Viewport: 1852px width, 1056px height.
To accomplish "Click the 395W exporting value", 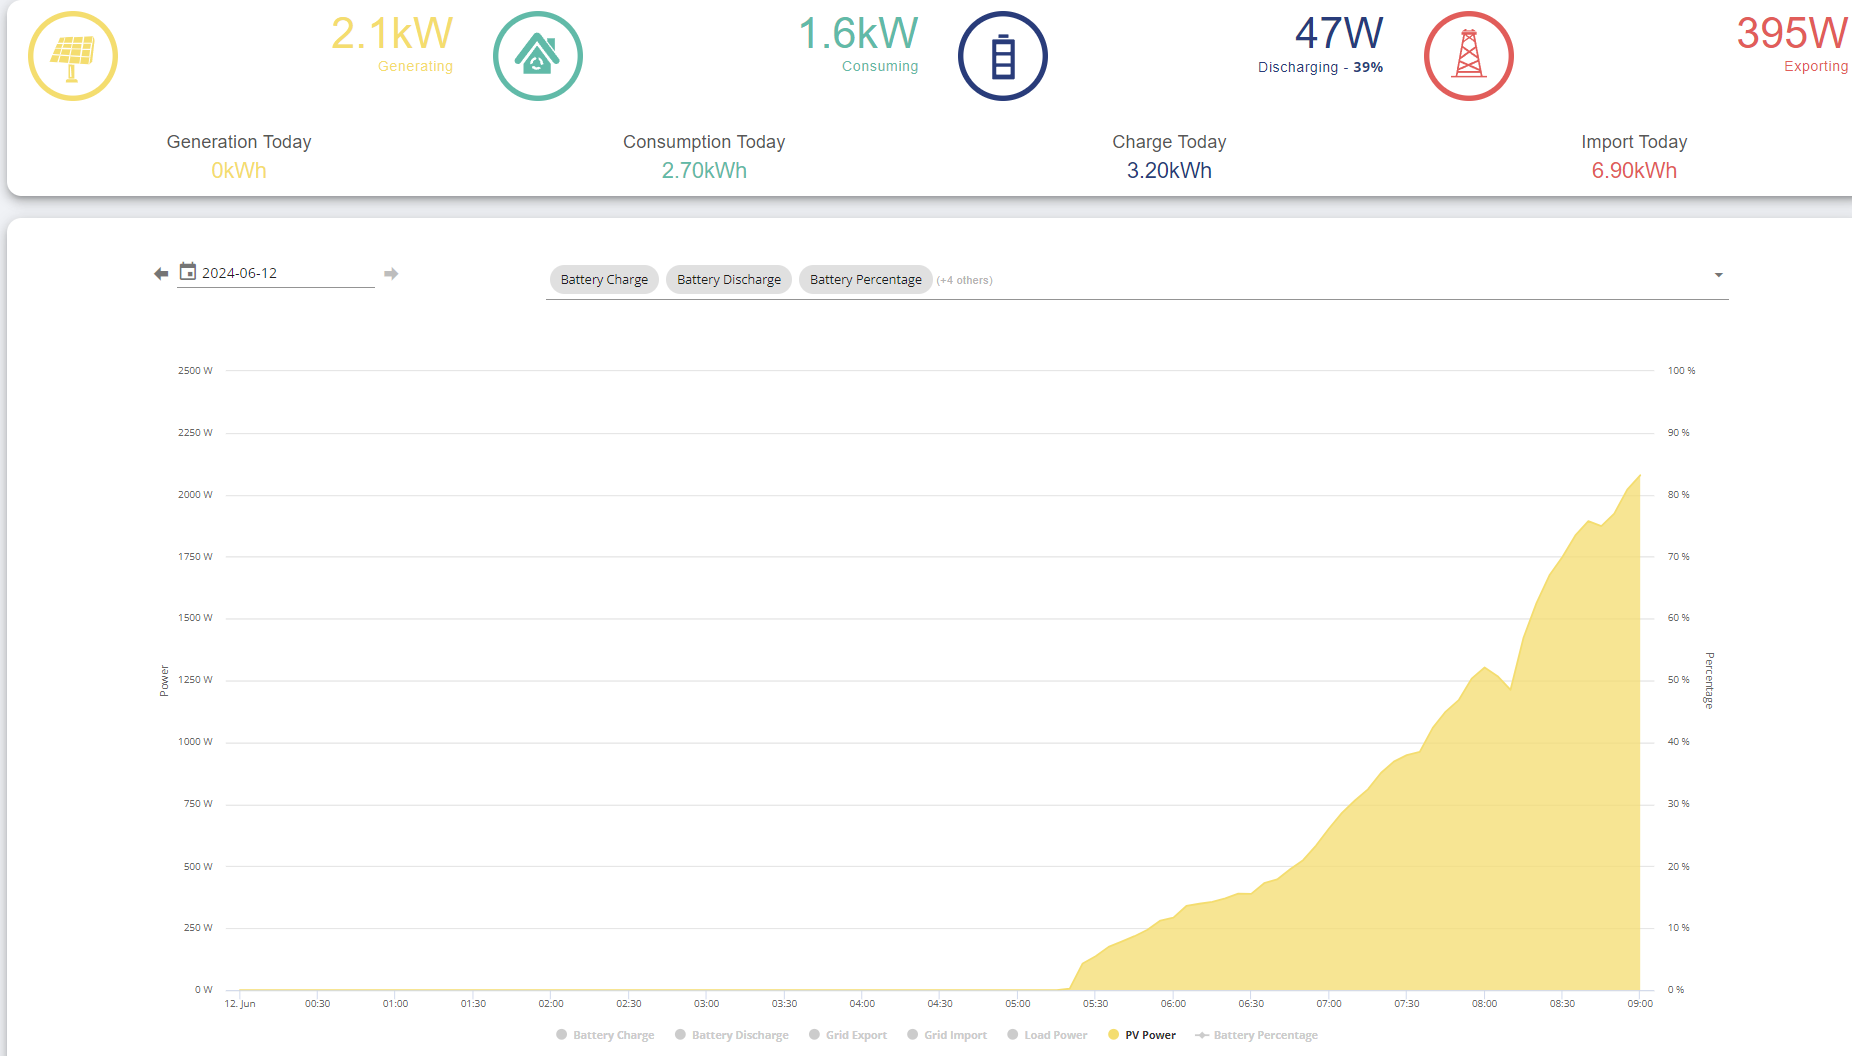I will click(x=1792, y=34).
